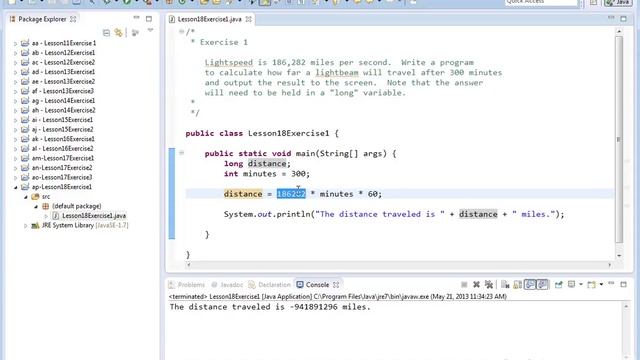Switch to the Javadoc tab
Image resolution: width=640 pixels, height=360 pixels.
[227, 284]
